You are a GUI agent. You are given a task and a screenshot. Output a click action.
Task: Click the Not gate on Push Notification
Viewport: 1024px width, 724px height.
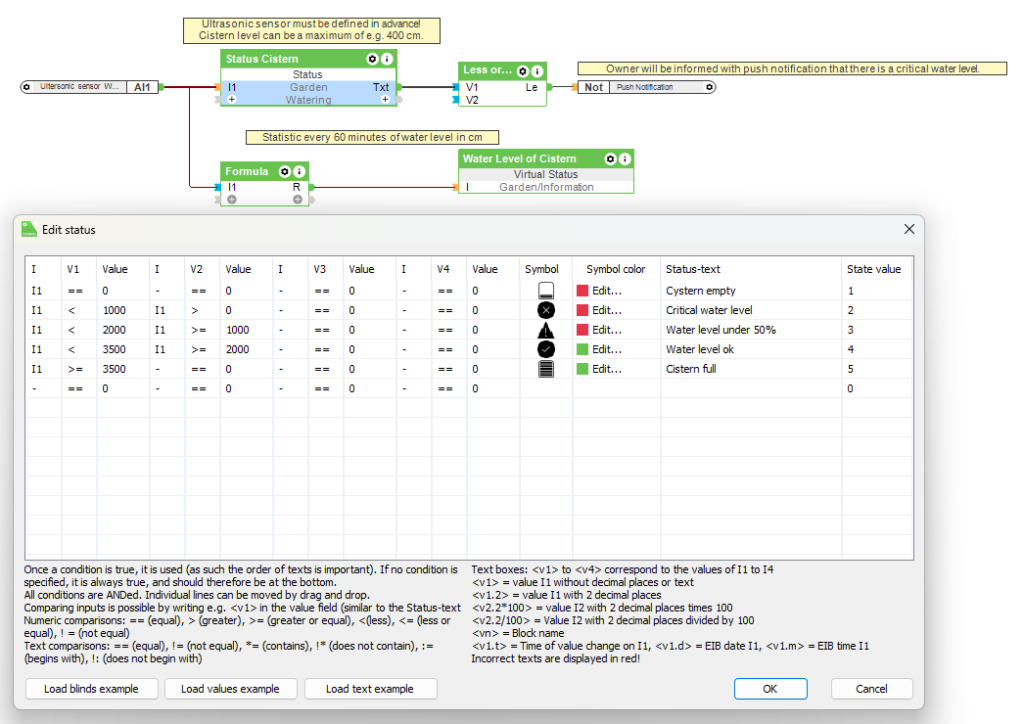594,87
